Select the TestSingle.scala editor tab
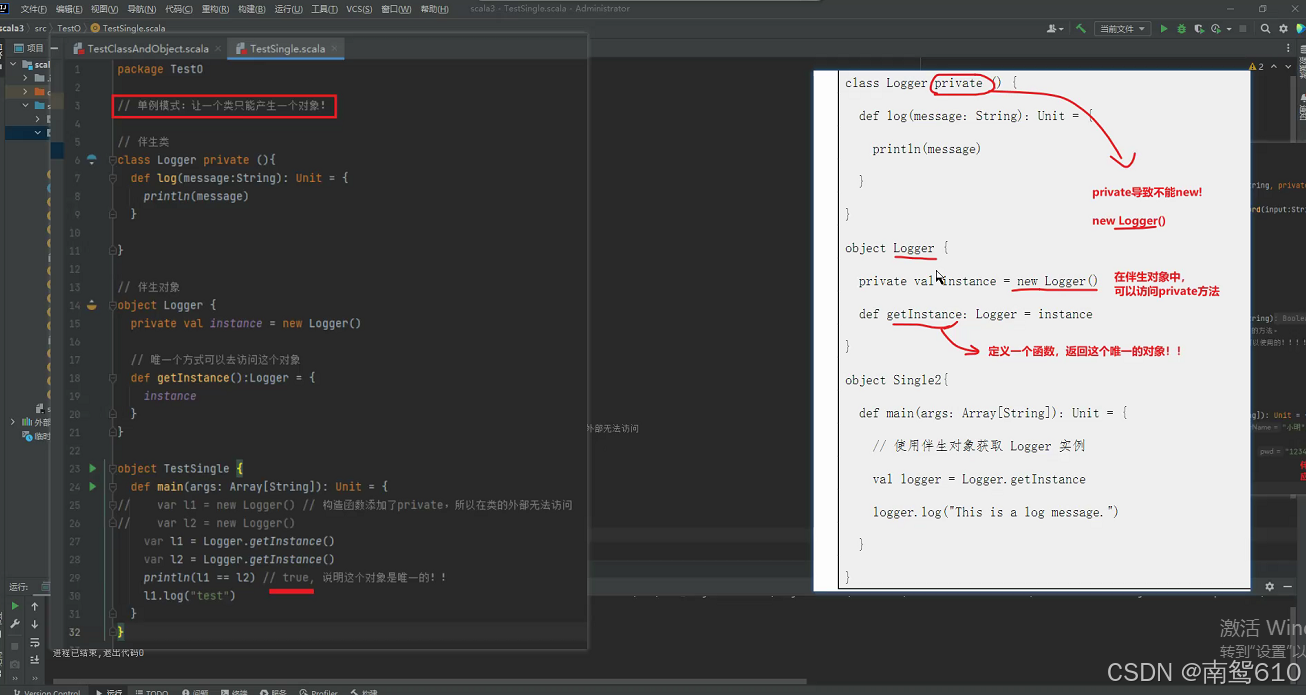The height and width of the screenshot is (695, 1306). click(x=287, y=48)
